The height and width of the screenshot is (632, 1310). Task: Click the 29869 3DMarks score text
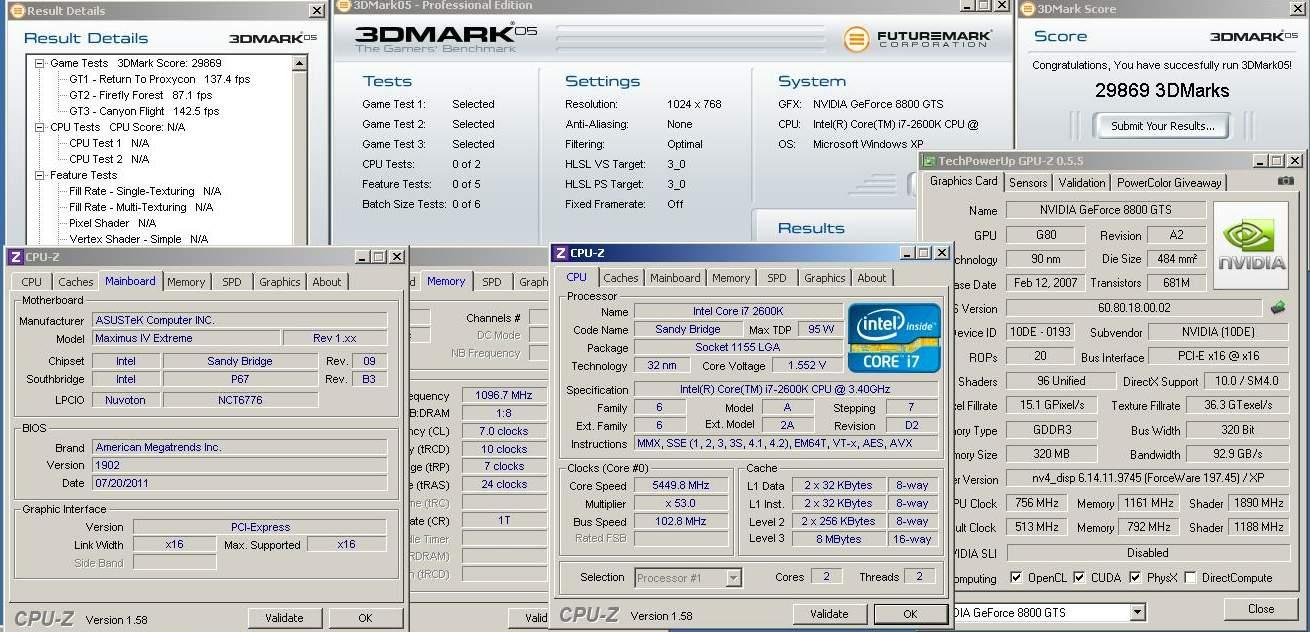point(1162,91)
